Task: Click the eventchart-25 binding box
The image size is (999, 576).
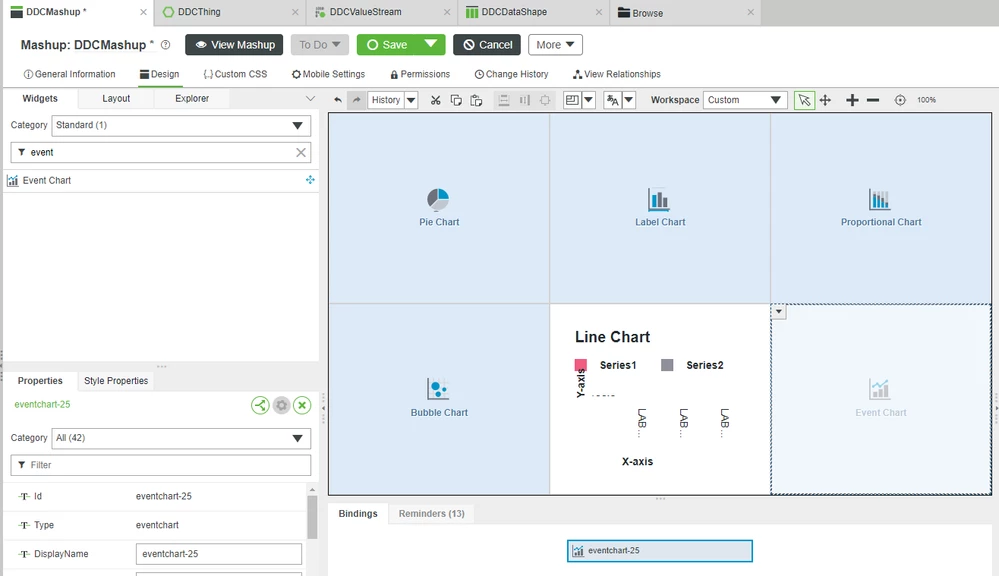Action: click(659, 551)
